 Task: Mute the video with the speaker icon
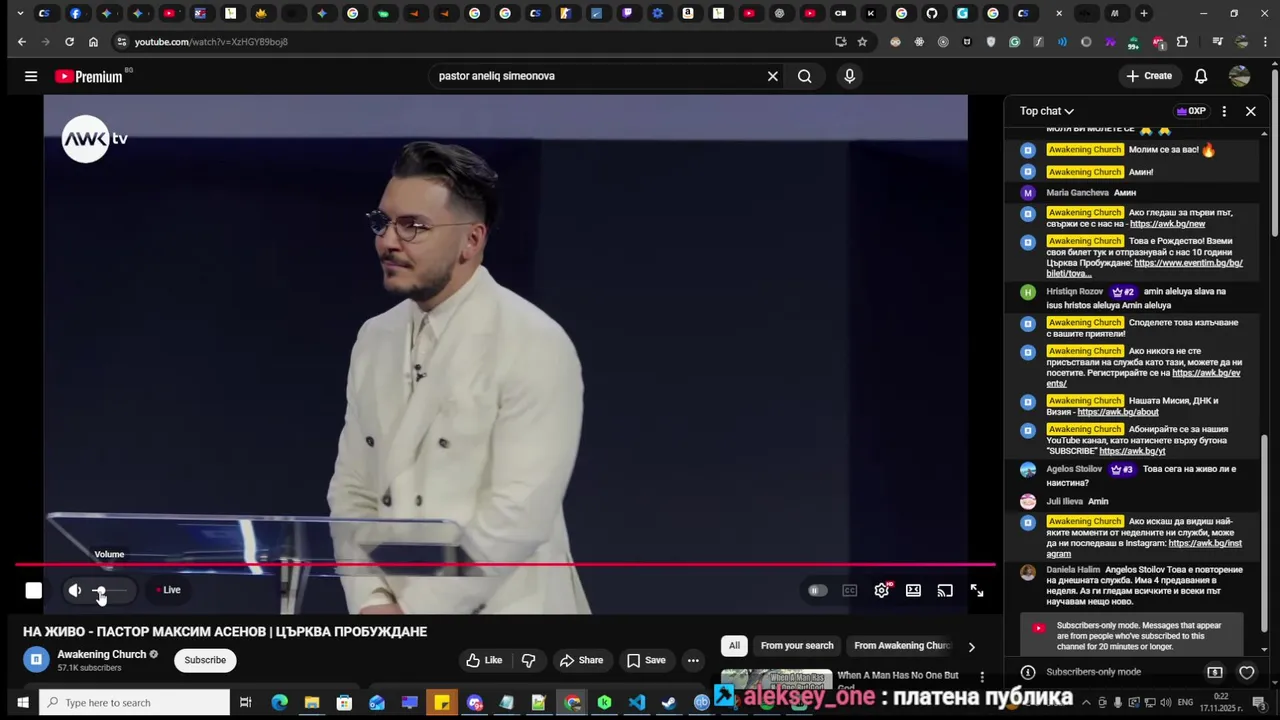(x=75, y=590)
